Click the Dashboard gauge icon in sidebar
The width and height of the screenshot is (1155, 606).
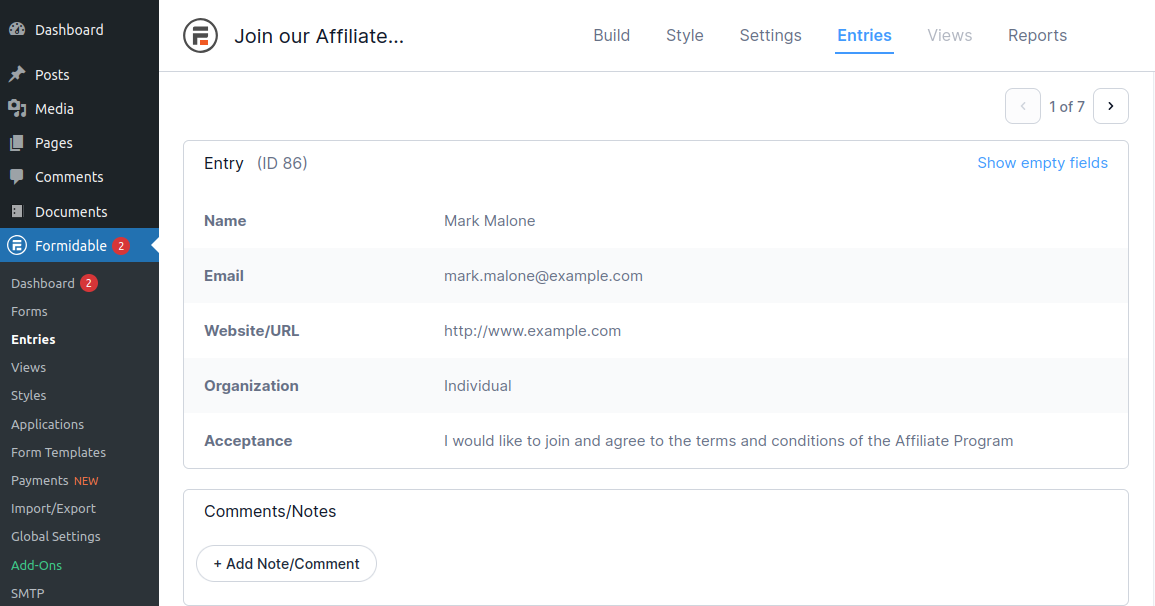[17, 30]
